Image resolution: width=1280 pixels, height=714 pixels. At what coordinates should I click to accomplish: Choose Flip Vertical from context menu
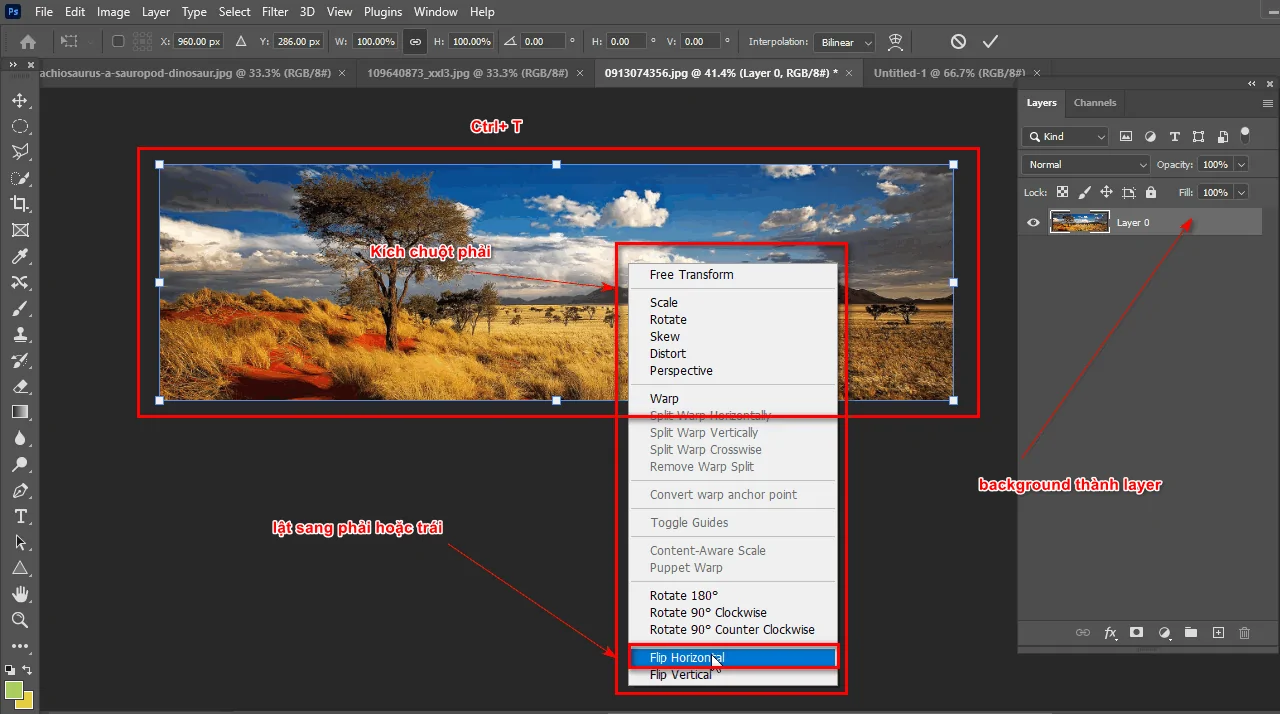[681, 674]
